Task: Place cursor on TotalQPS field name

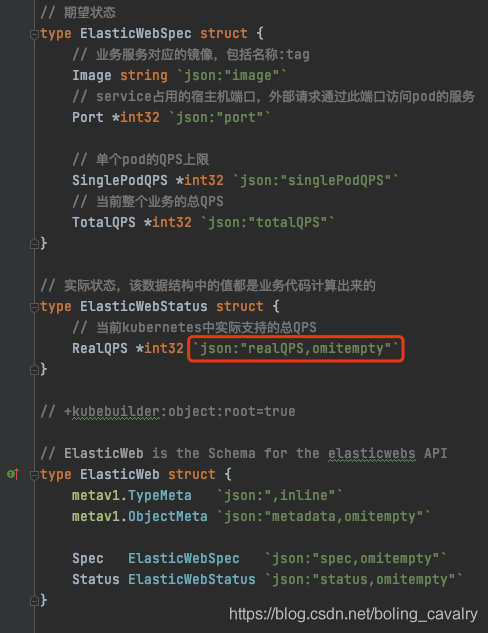Action: tap(104, 222)
